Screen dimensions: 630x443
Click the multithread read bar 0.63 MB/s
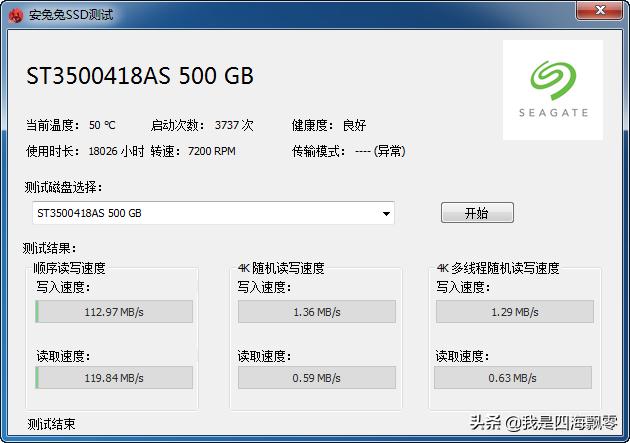(x=513, y=378)
